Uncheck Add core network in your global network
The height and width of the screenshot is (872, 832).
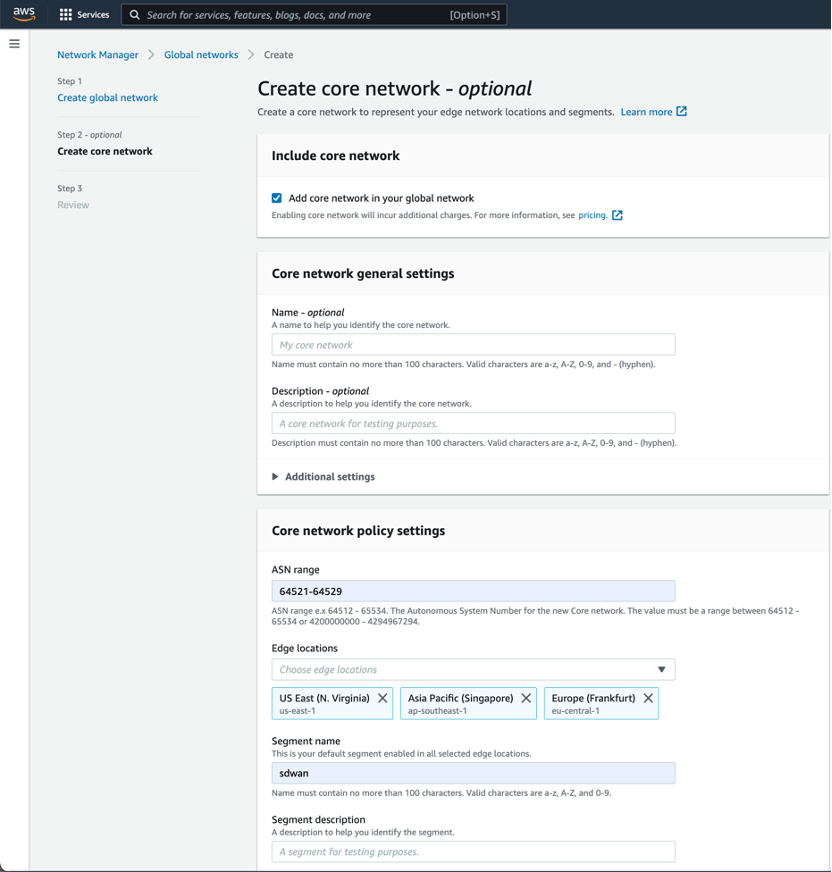277,198
